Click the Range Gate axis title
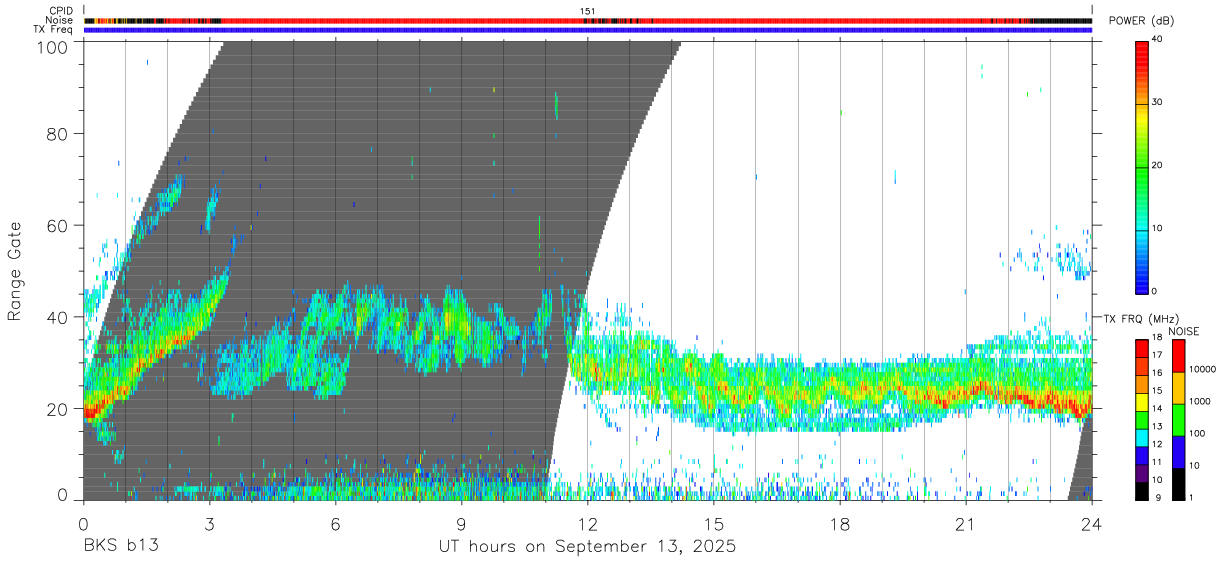The height and width of the screenshot is (567, 1228). click(15, 271)
